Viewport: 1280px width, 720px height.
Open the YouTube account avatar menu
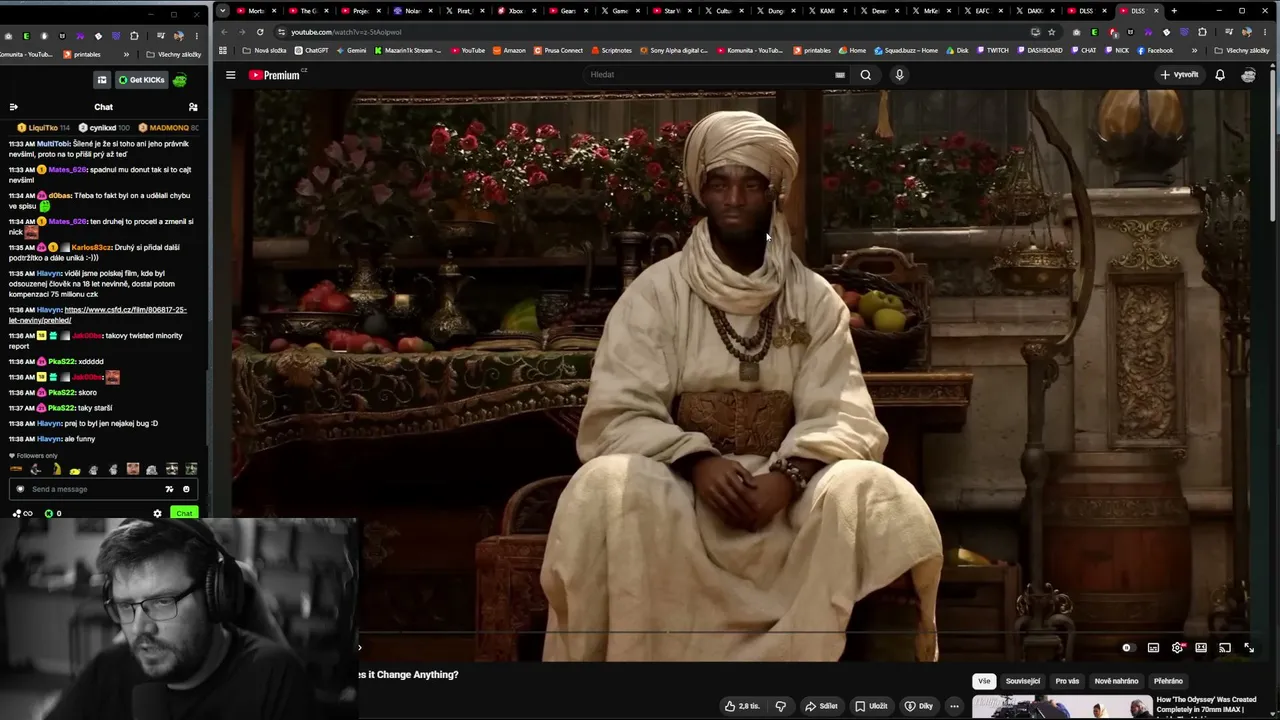click(x=1248, y=75)
